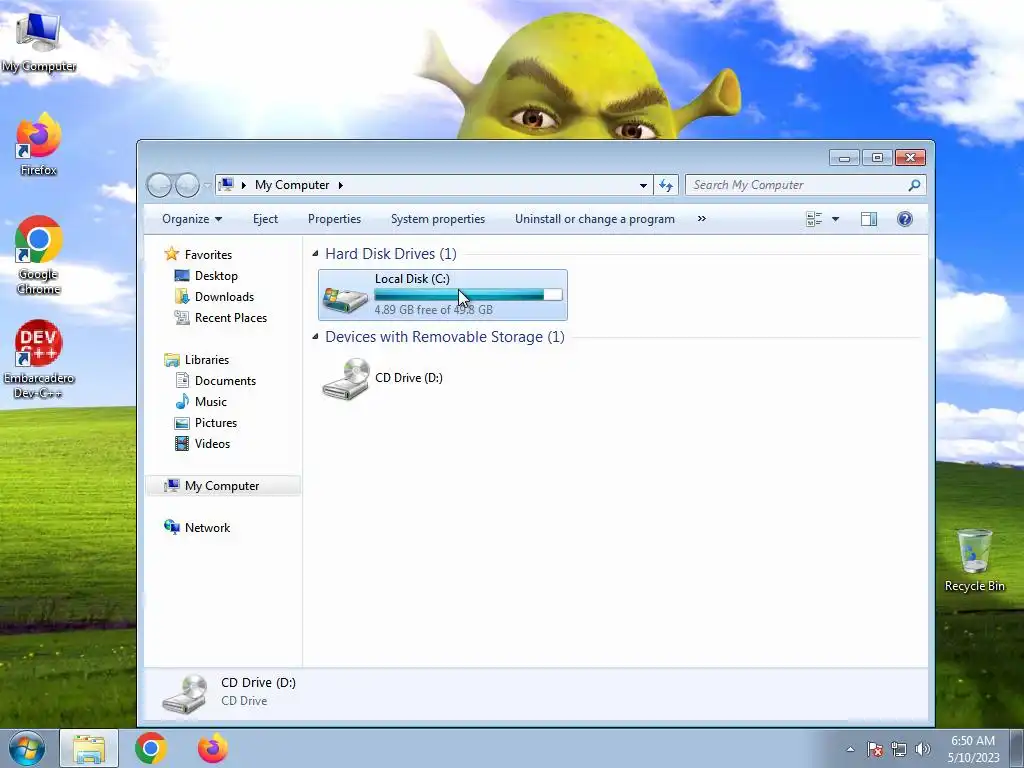Click the Back navigation arrow
The width and height of the screenshot is (1024, 768).
pyautogui.click(x=159, y=185)
